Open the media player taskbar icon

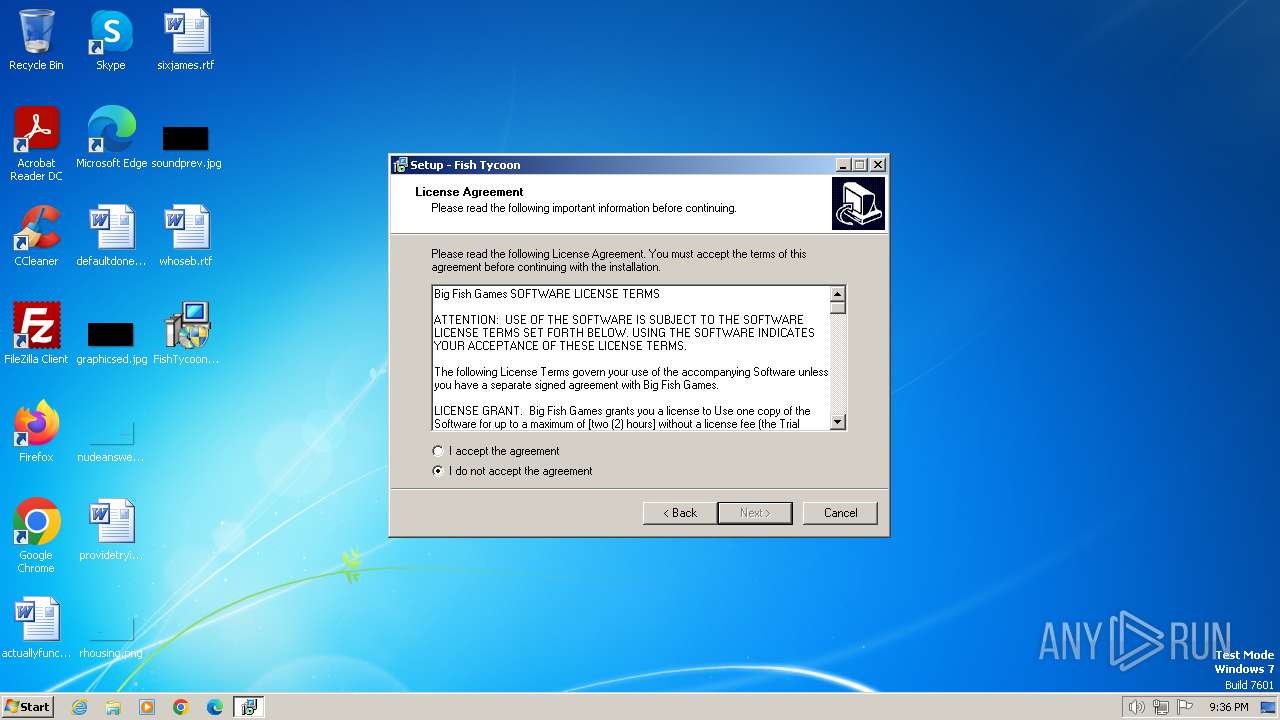pos(147,707)
